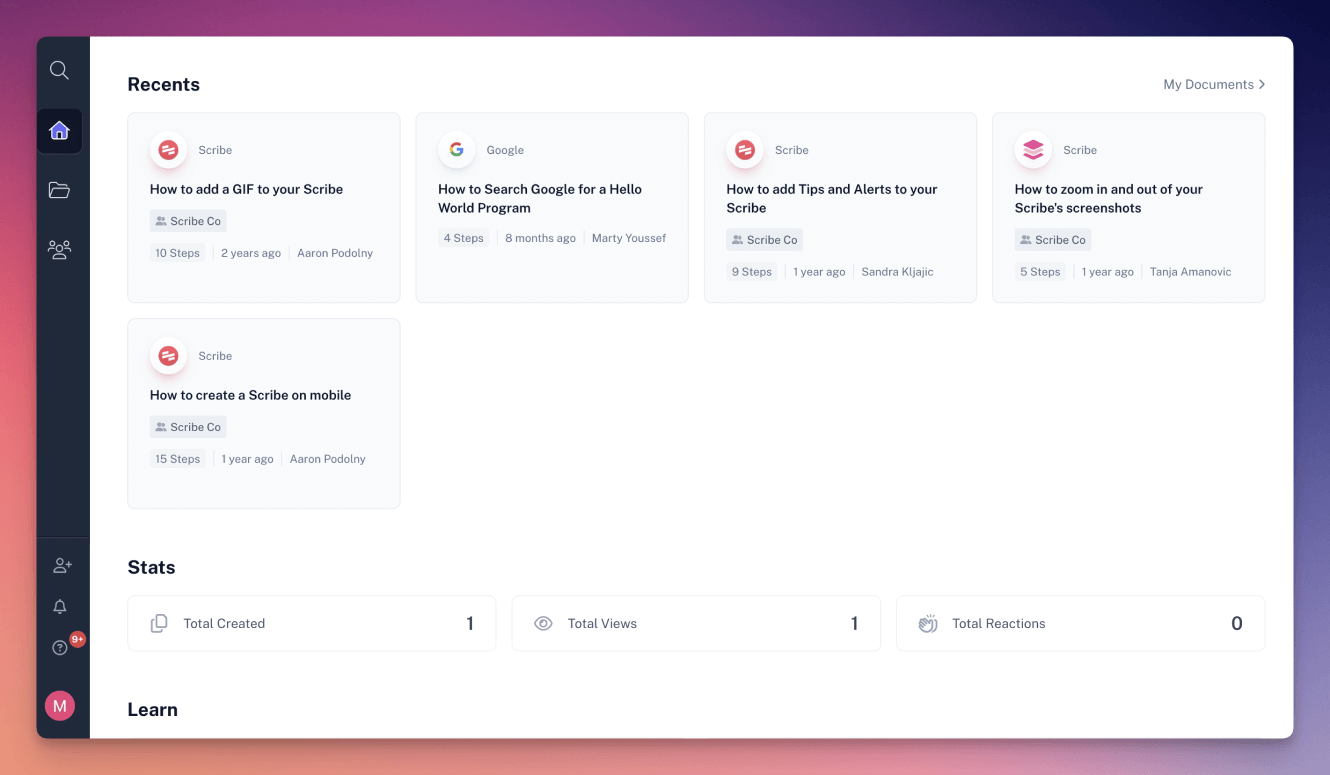Open the profile avatar menu
The width and height of the screenshot is (1330, 775).
[59, 705]
